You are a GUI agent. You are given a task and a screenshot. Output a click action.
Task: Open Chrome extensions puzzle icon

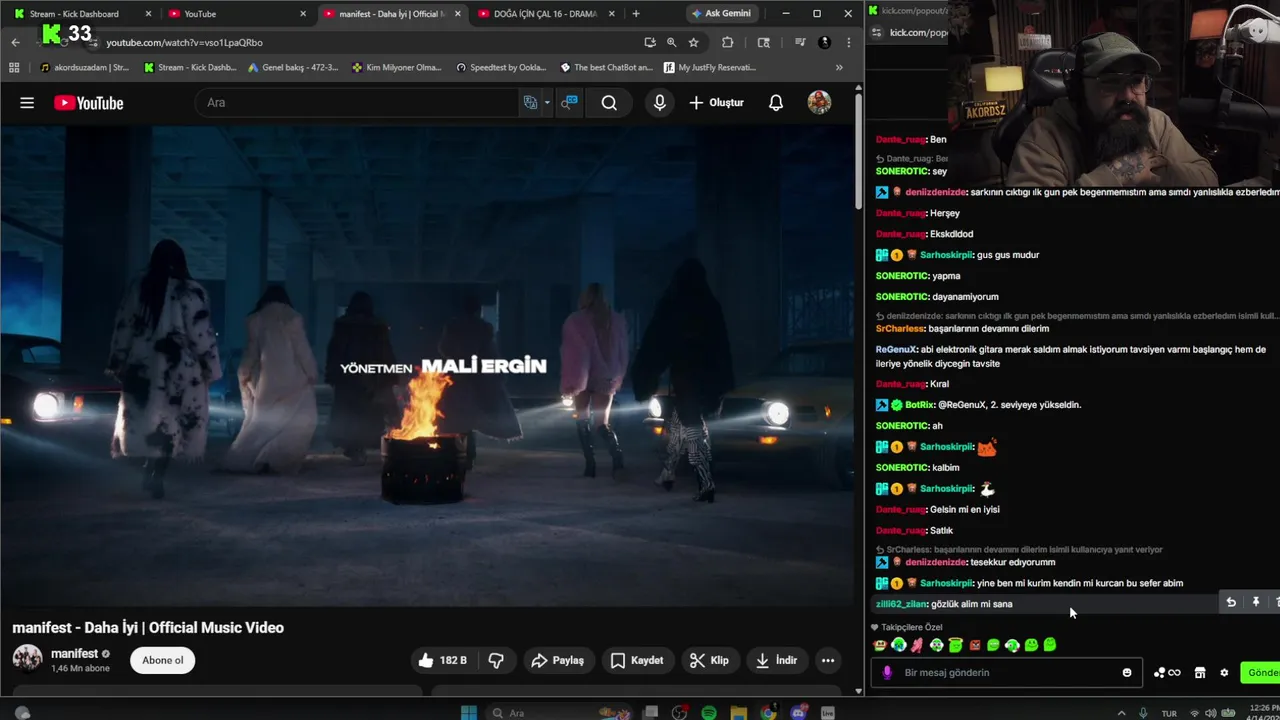click(727, 43)
